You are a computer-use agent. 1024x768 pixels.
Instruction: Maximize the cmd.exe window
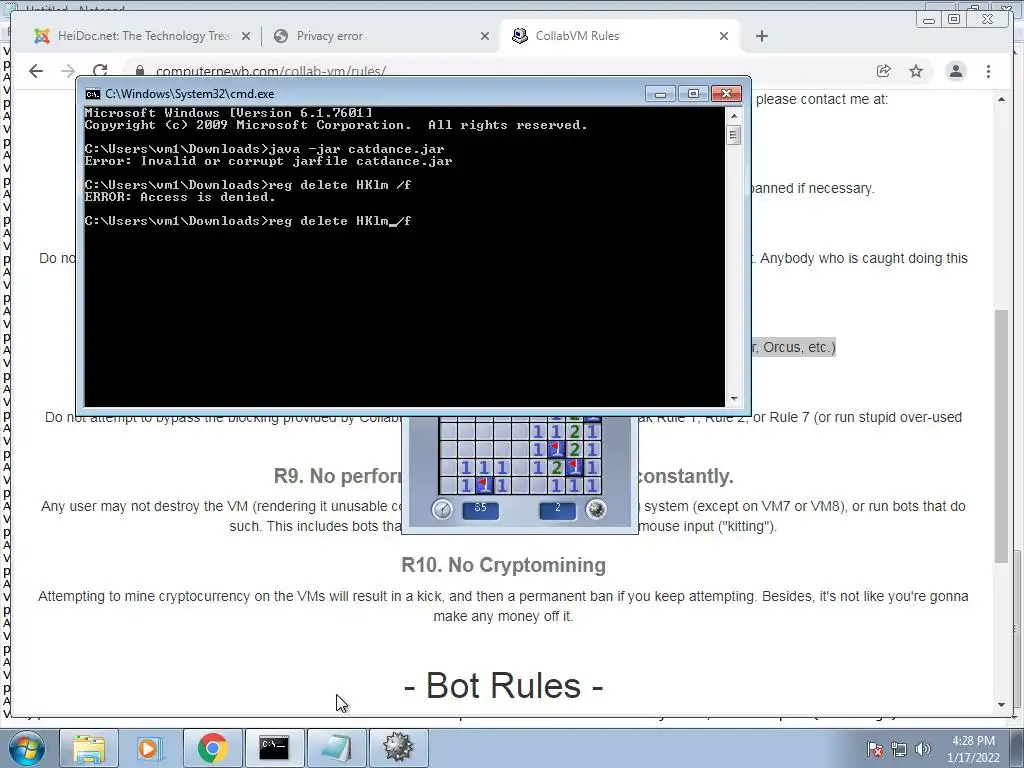[x=694, y=93]
